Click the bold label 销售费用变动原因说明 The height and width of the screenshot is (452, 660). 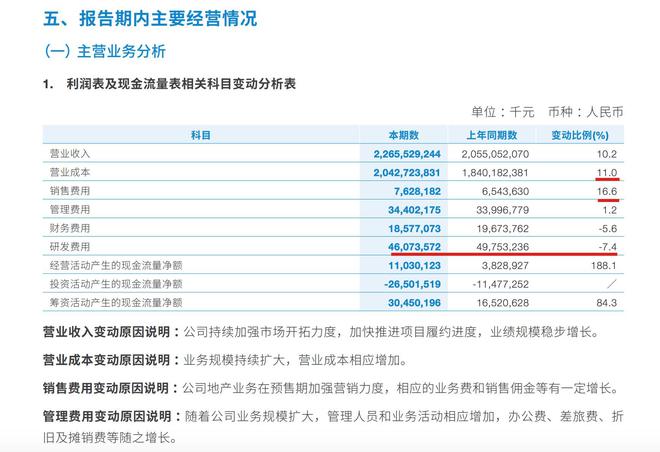click(x=106, y=388)
